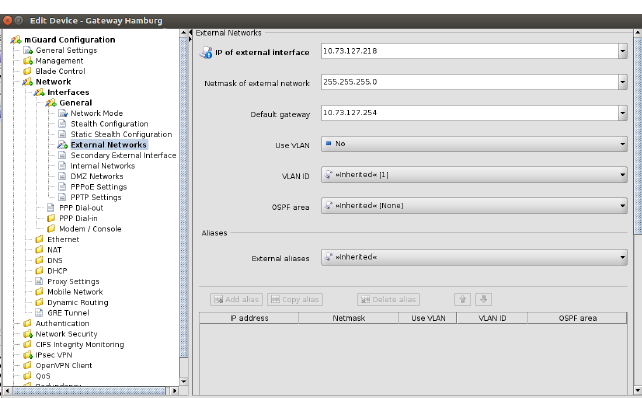The width and height of the screenshot is (642, 398).
Task: Move alias down with the arrow button
Action: tap(483, 299)
